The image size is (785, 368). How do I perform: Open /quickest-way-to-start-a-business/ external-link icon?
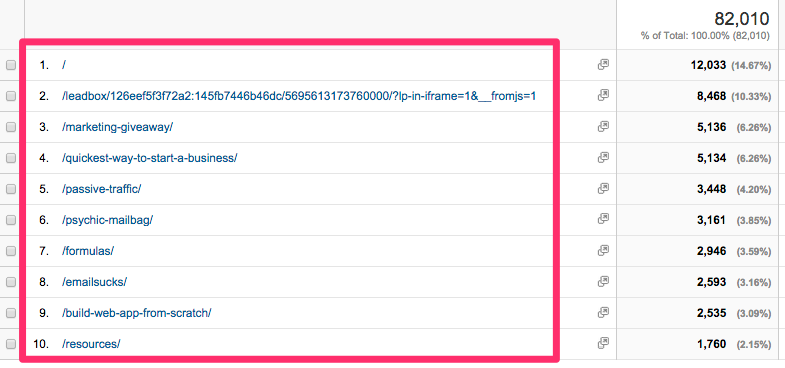[x=603, y=158]
